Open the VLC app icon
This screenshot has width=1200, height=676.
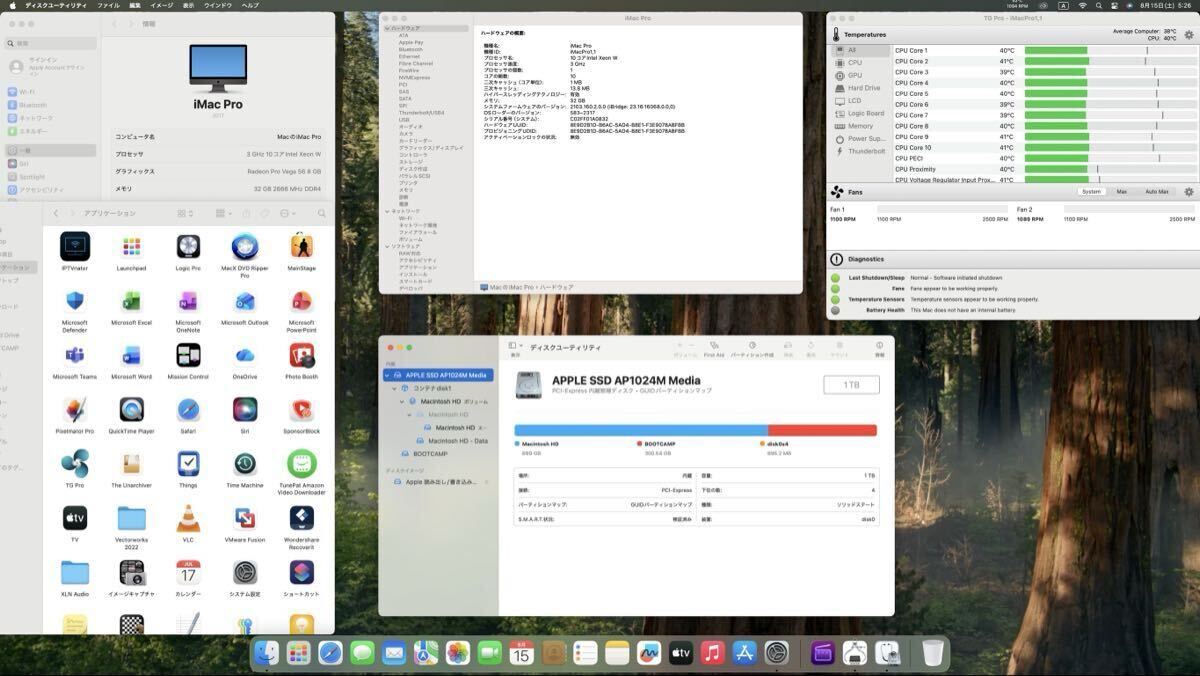(x=188, y=518)
